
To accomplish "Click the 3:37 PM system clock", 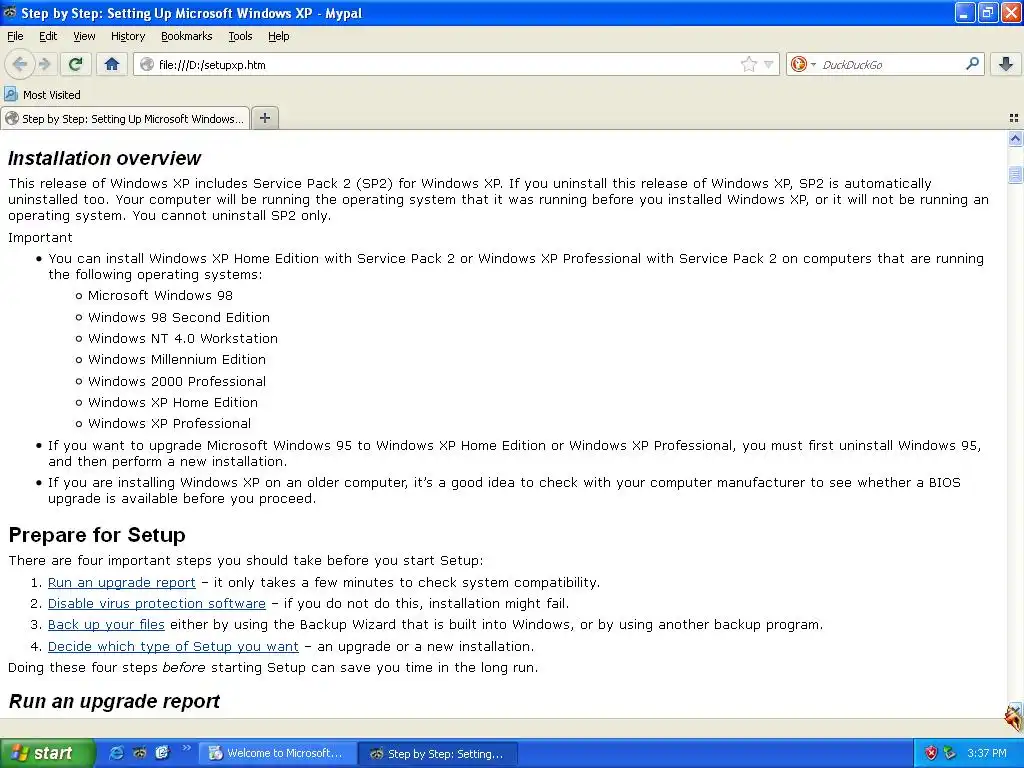I will (x=987, y=753).
